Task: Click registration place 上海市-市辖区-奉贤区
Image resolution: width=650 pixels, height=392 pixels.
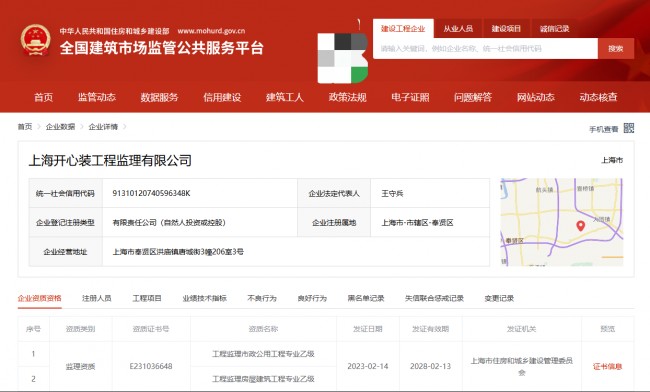Action: tap(417, 223)
